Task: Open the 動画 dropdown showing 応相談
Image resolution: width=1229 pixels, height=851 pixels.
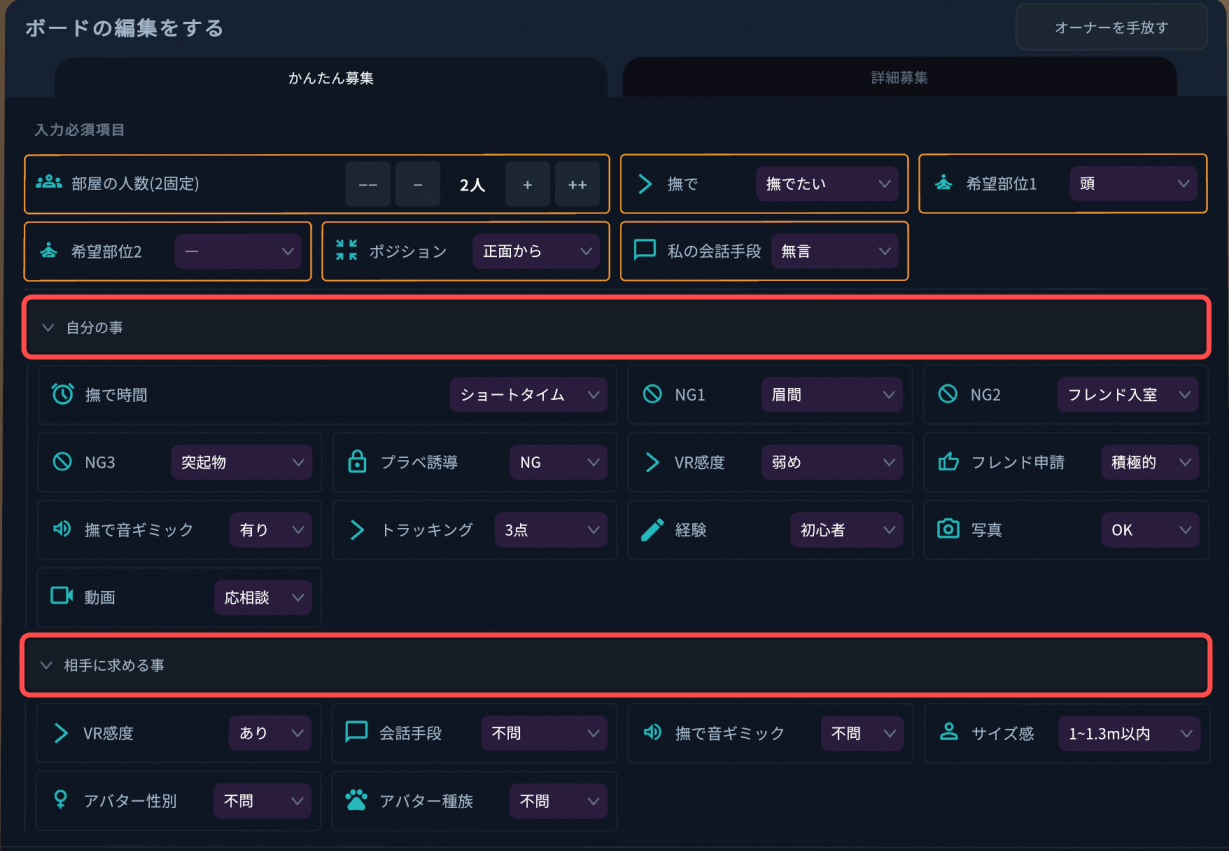Action: coord(263,597)
